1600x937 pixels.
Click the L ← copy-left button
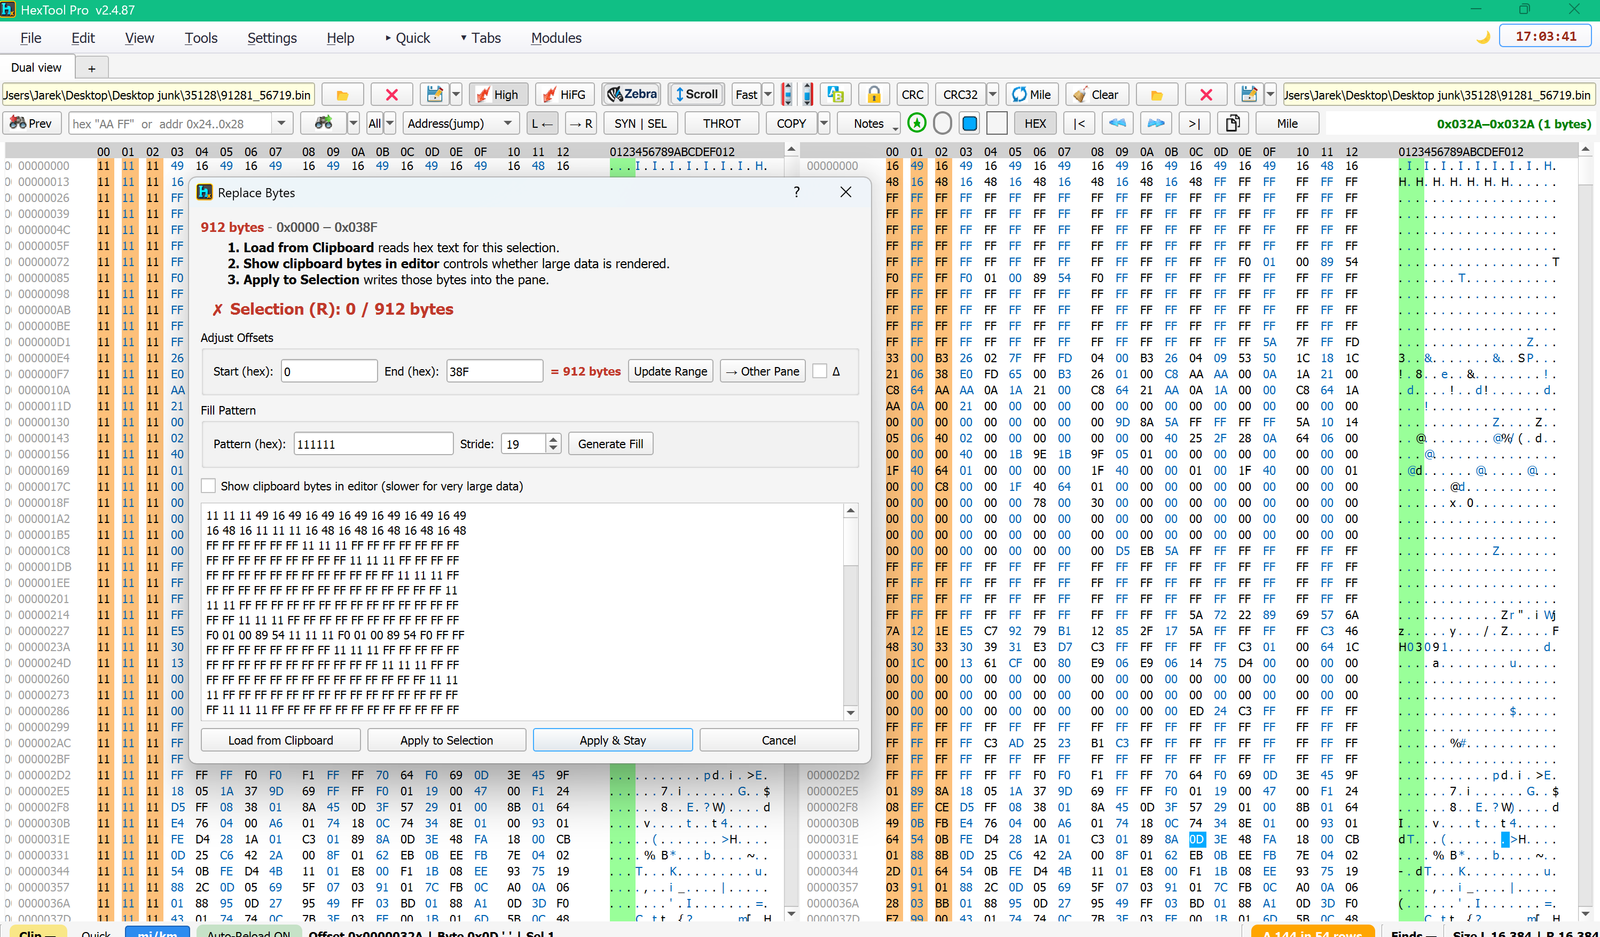[542, 123]
